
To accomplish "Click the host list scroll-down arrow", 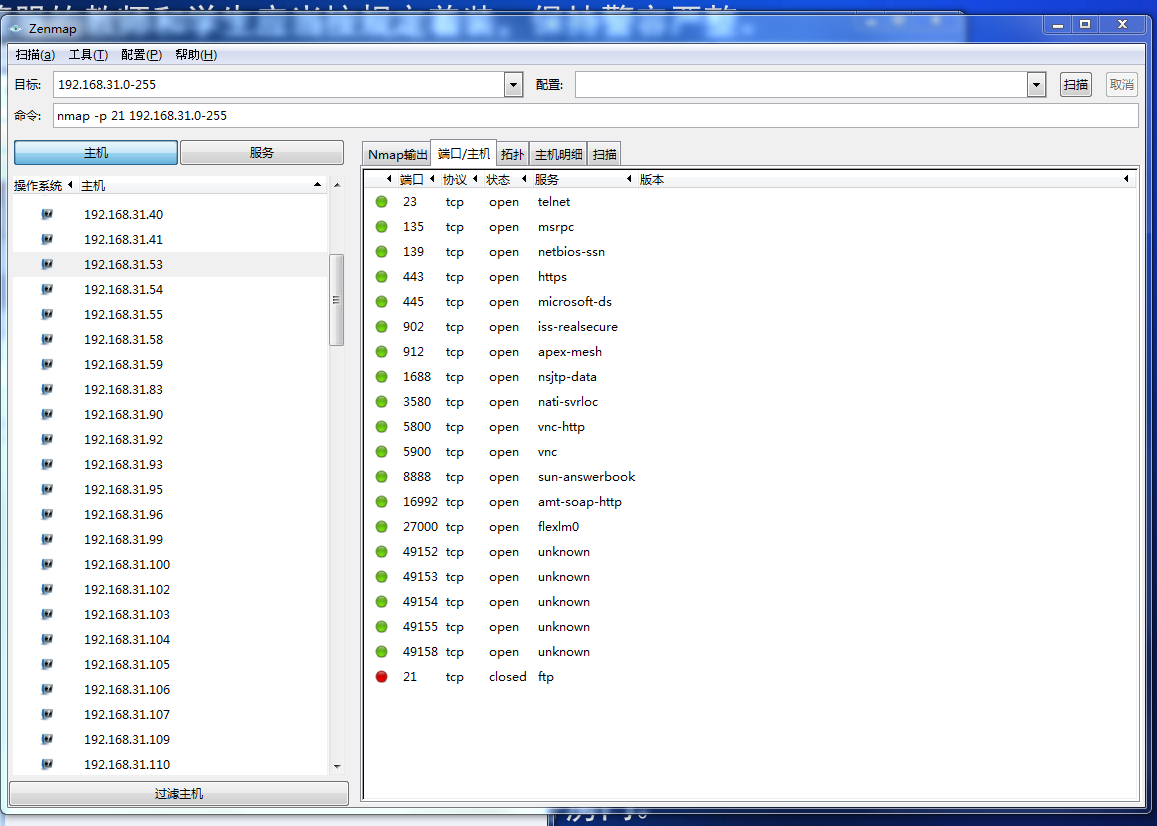I will click(x=336, y=767).
